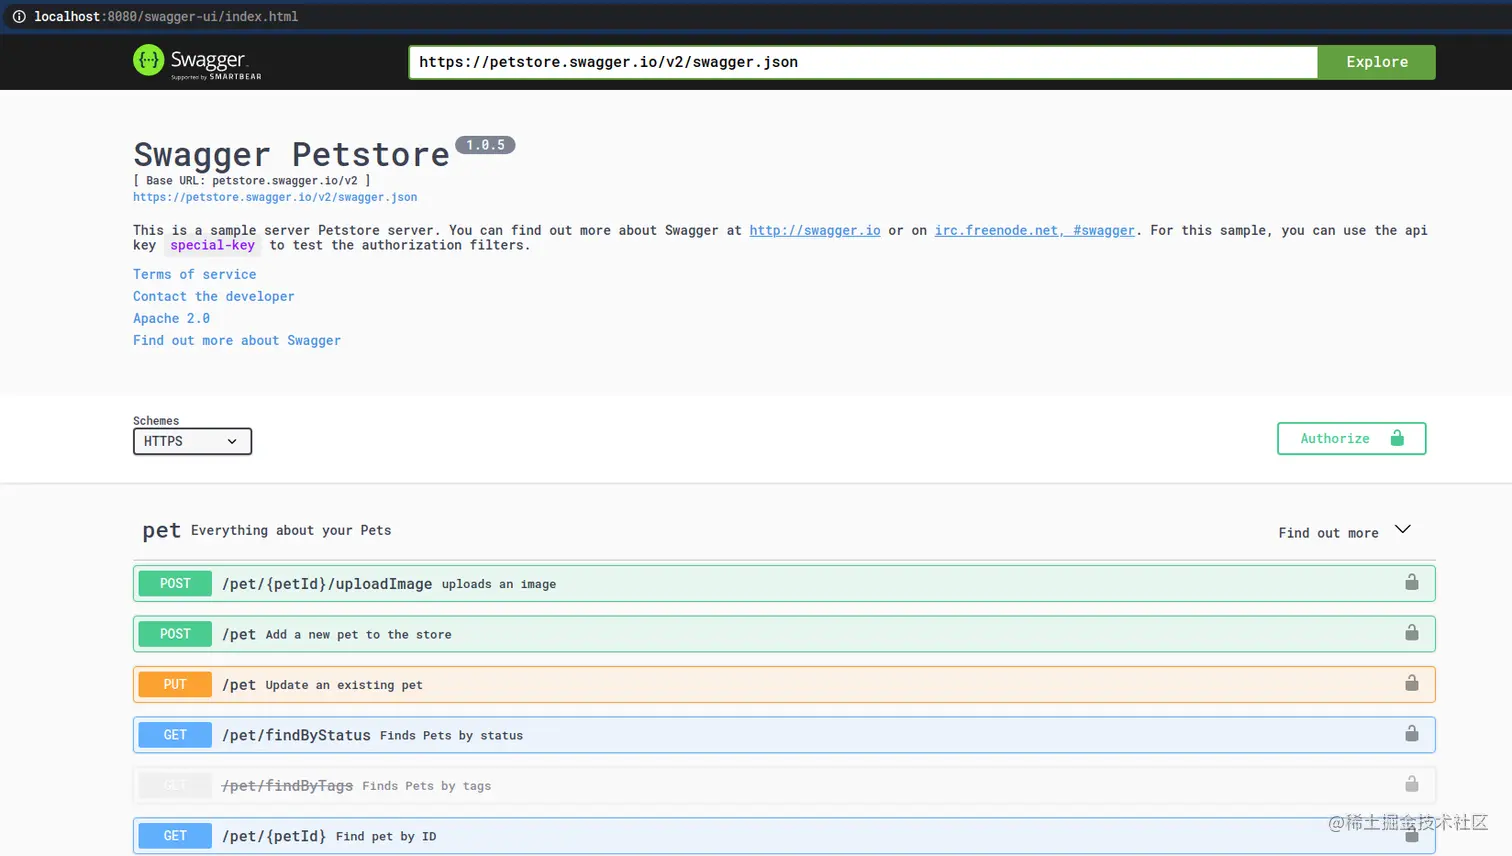
Task: Click the GET badge for /pet/{petId}
Action: point(175,836)
